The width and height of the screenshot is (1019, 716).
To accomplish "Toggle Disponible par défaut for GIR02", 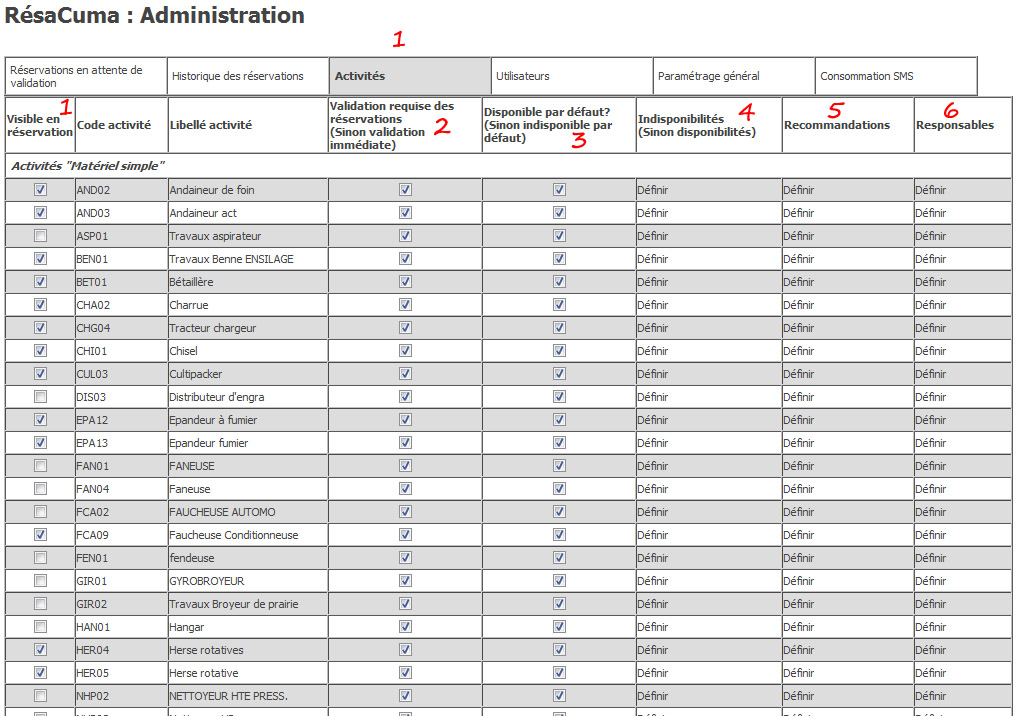I will coord(559,604).
